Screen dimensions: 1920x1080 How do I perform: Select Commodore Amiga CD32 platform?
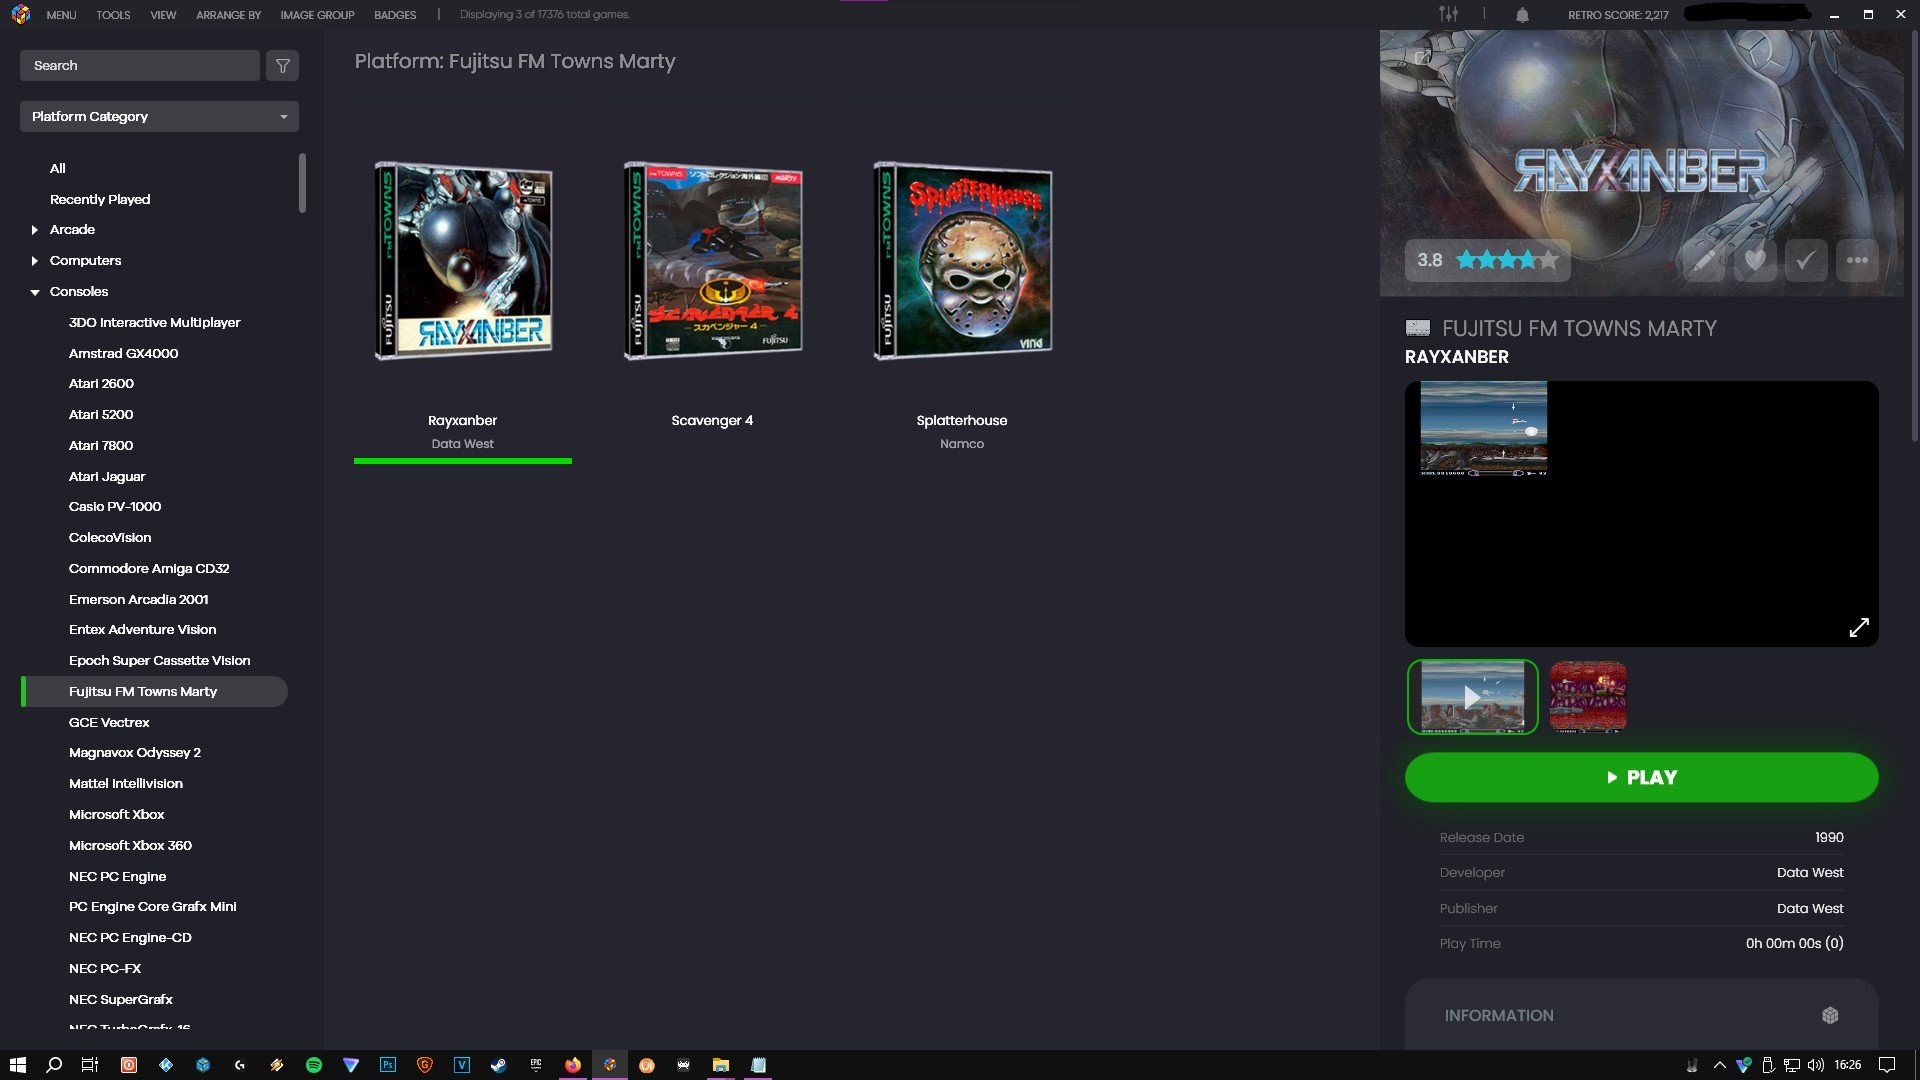click(x=149, y=568)
